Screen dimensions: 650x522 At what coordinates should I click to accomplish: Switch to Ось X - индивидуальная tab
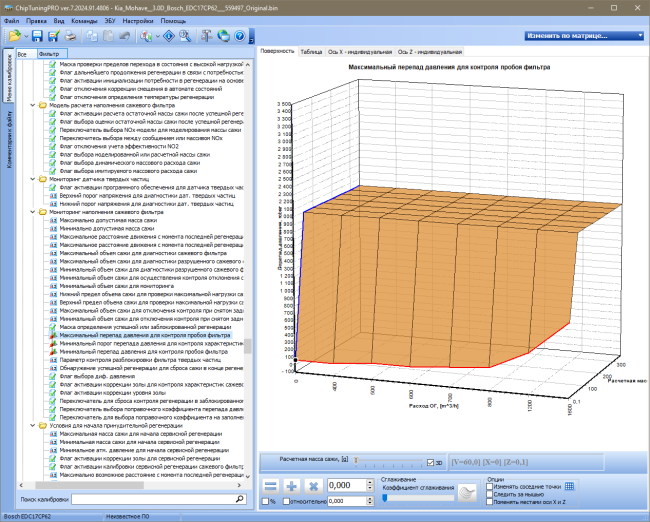coord(360,52)
